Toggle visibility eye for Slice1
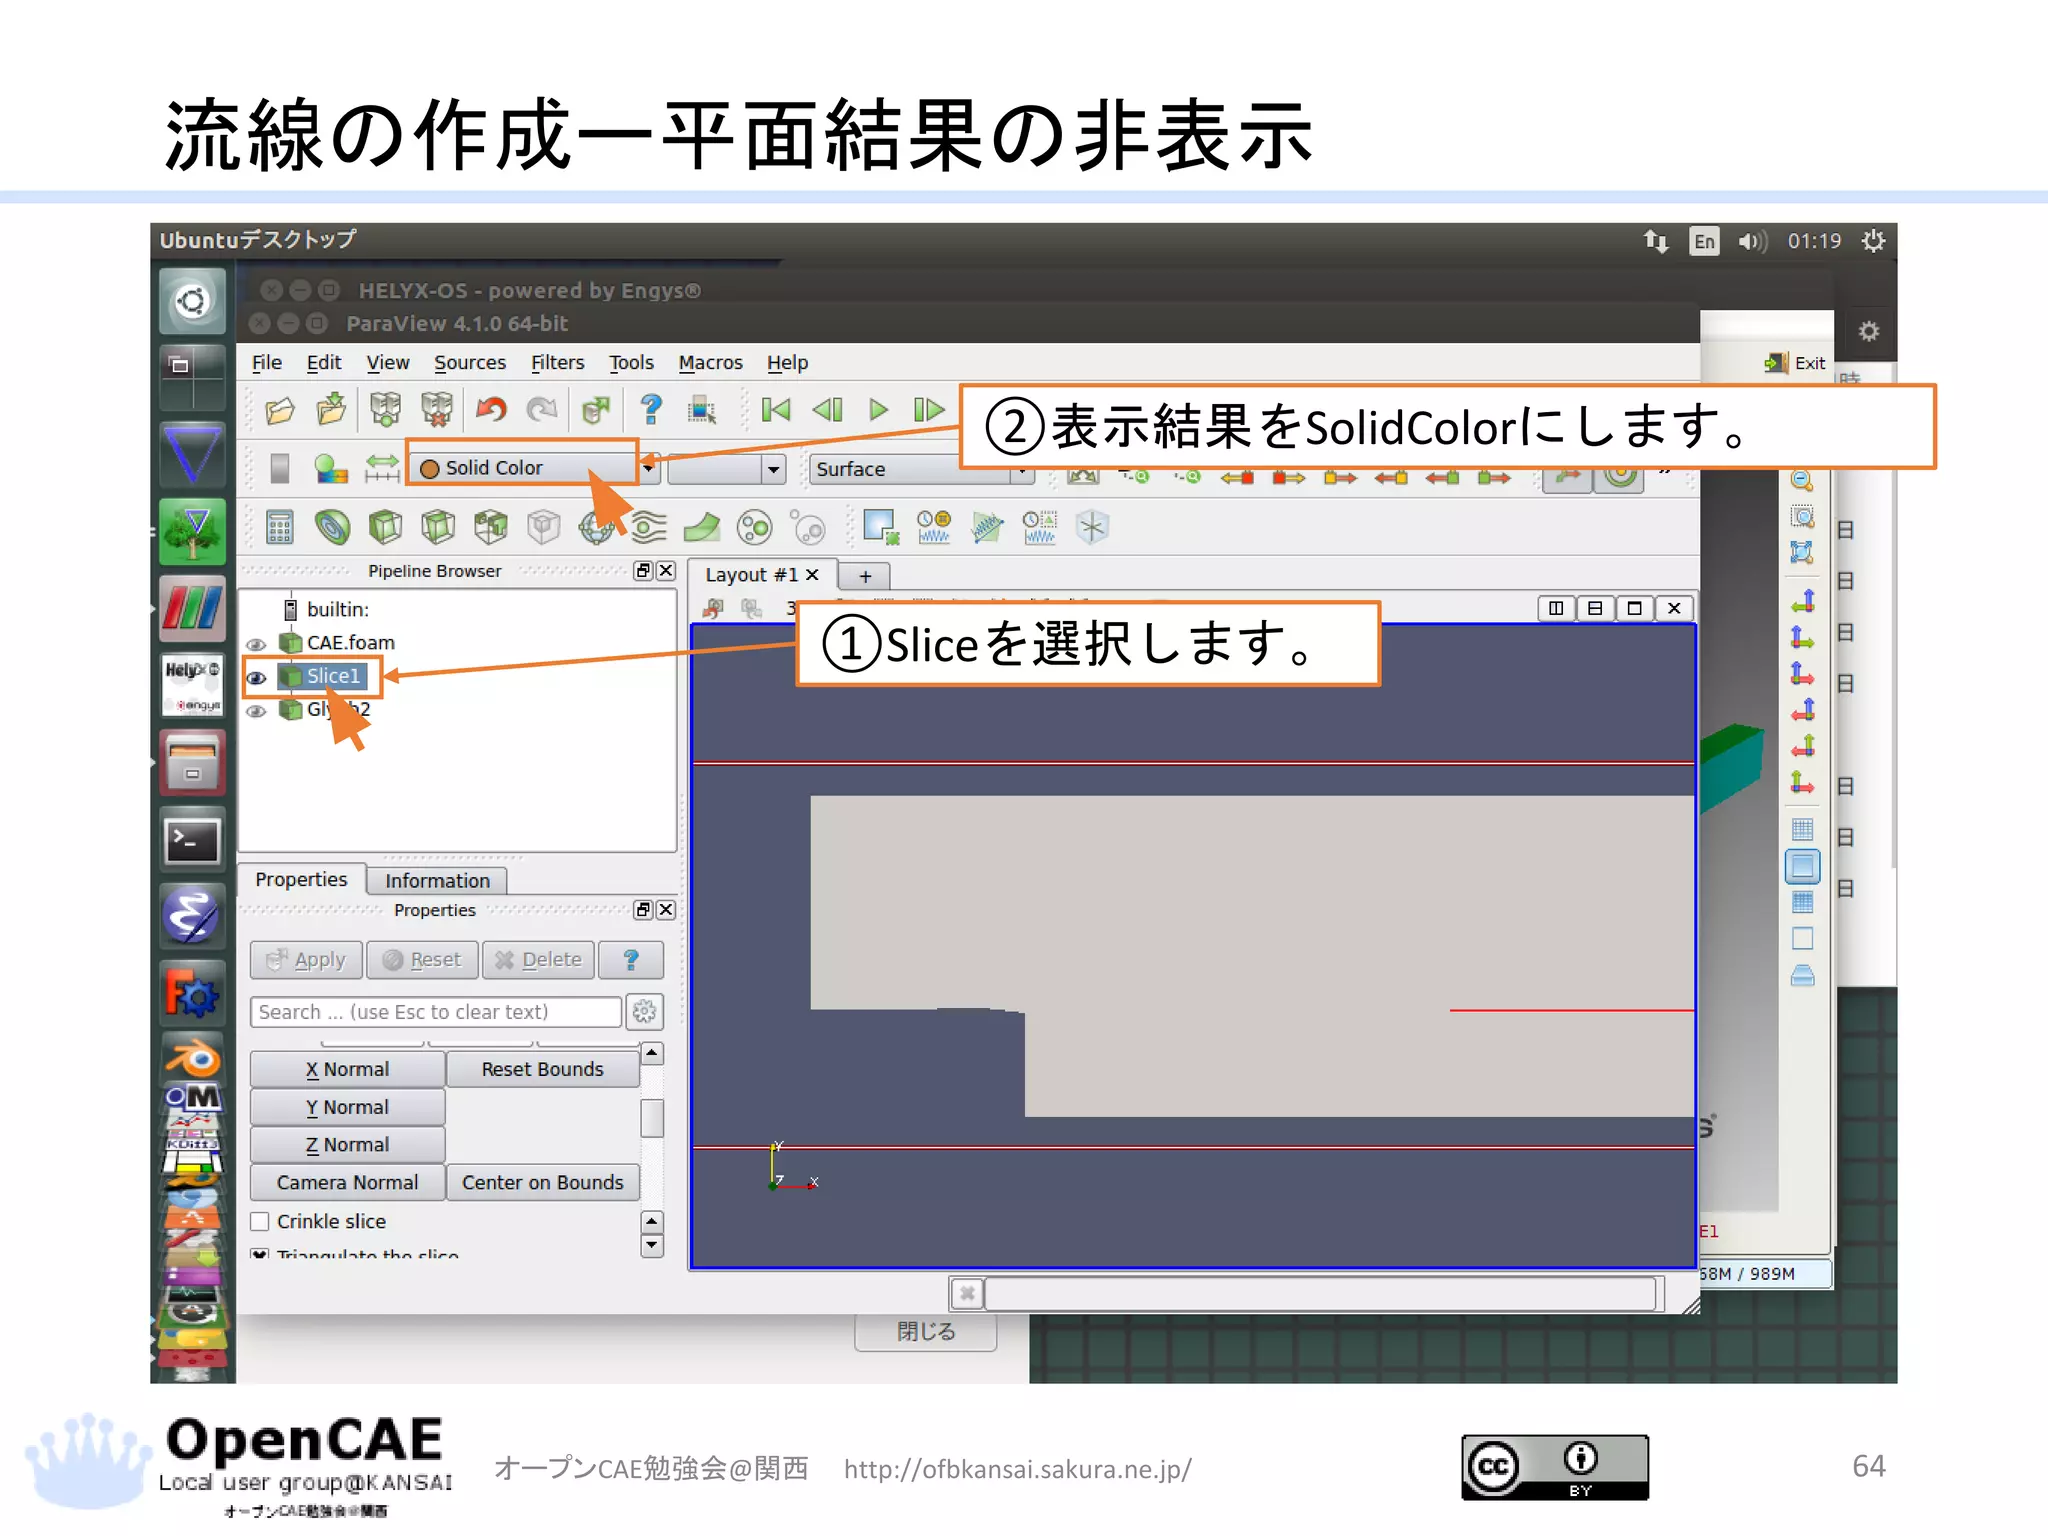Screen dimensions: 2048x1536 point(257,677)
